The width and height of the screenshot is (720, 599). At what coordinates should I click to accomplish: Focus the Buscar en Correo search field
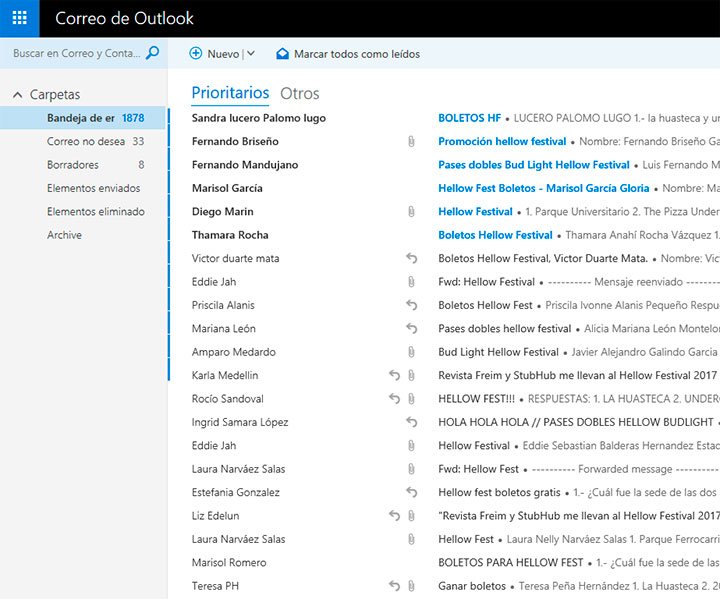pyautogui.click(x=76, y=54)
